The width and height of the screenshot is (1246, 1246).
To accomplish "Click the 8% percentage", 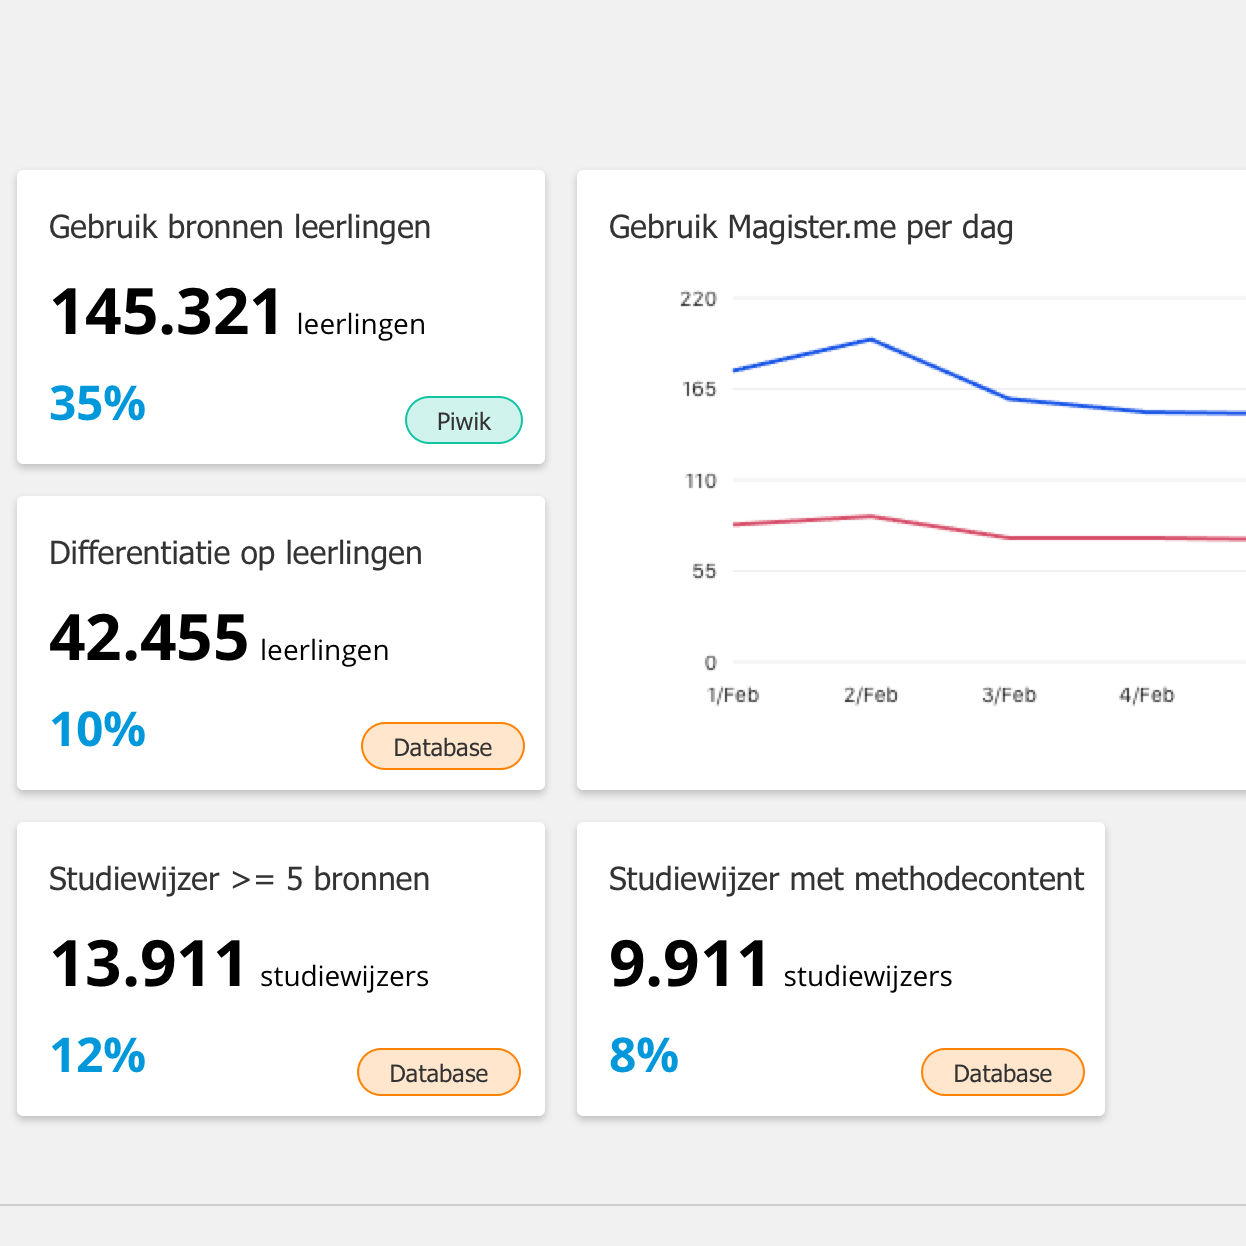I will [x=644, y=1056].
